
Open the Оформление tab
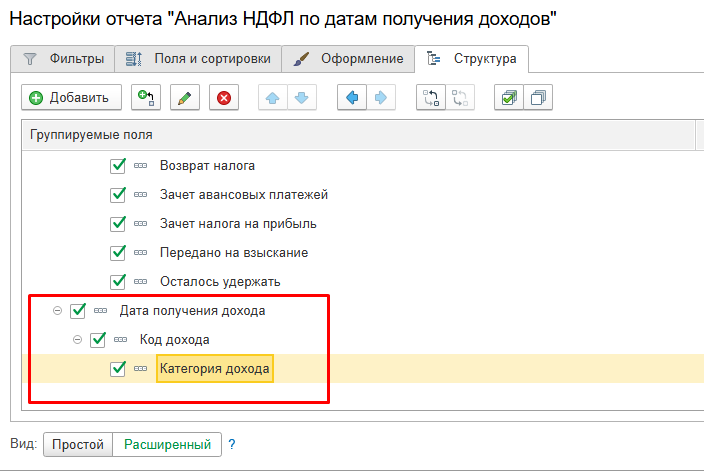pos(348,59)
